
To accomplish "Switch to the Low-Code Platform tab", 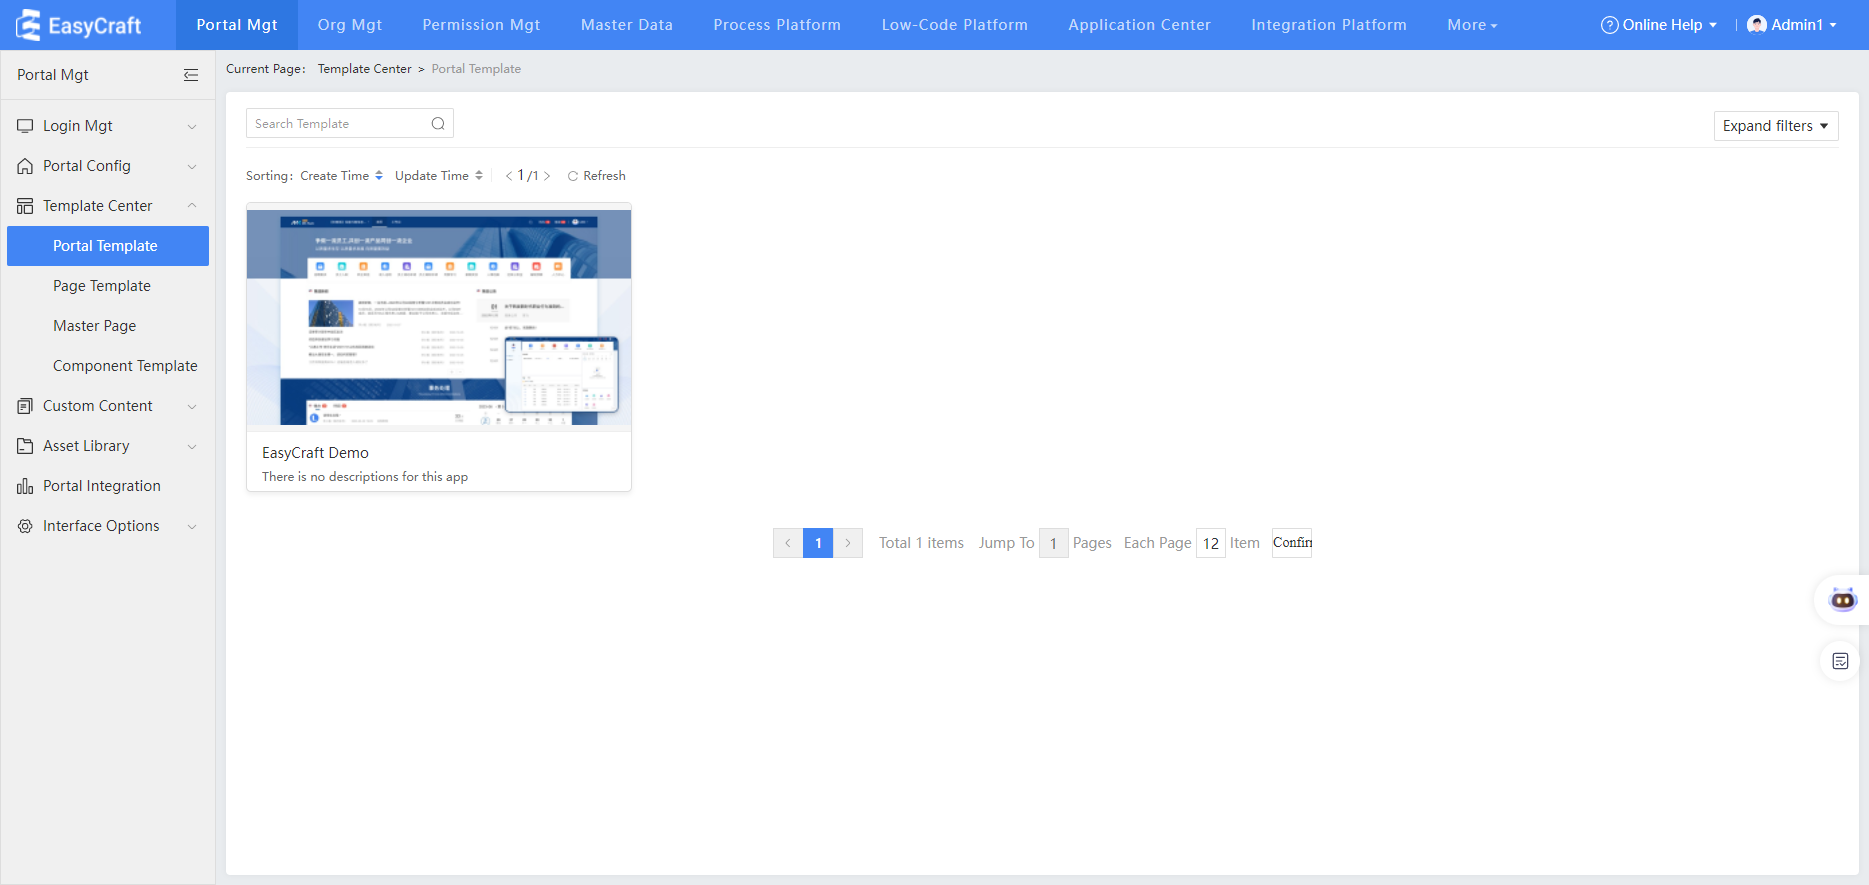I will [x=954, y=25].
